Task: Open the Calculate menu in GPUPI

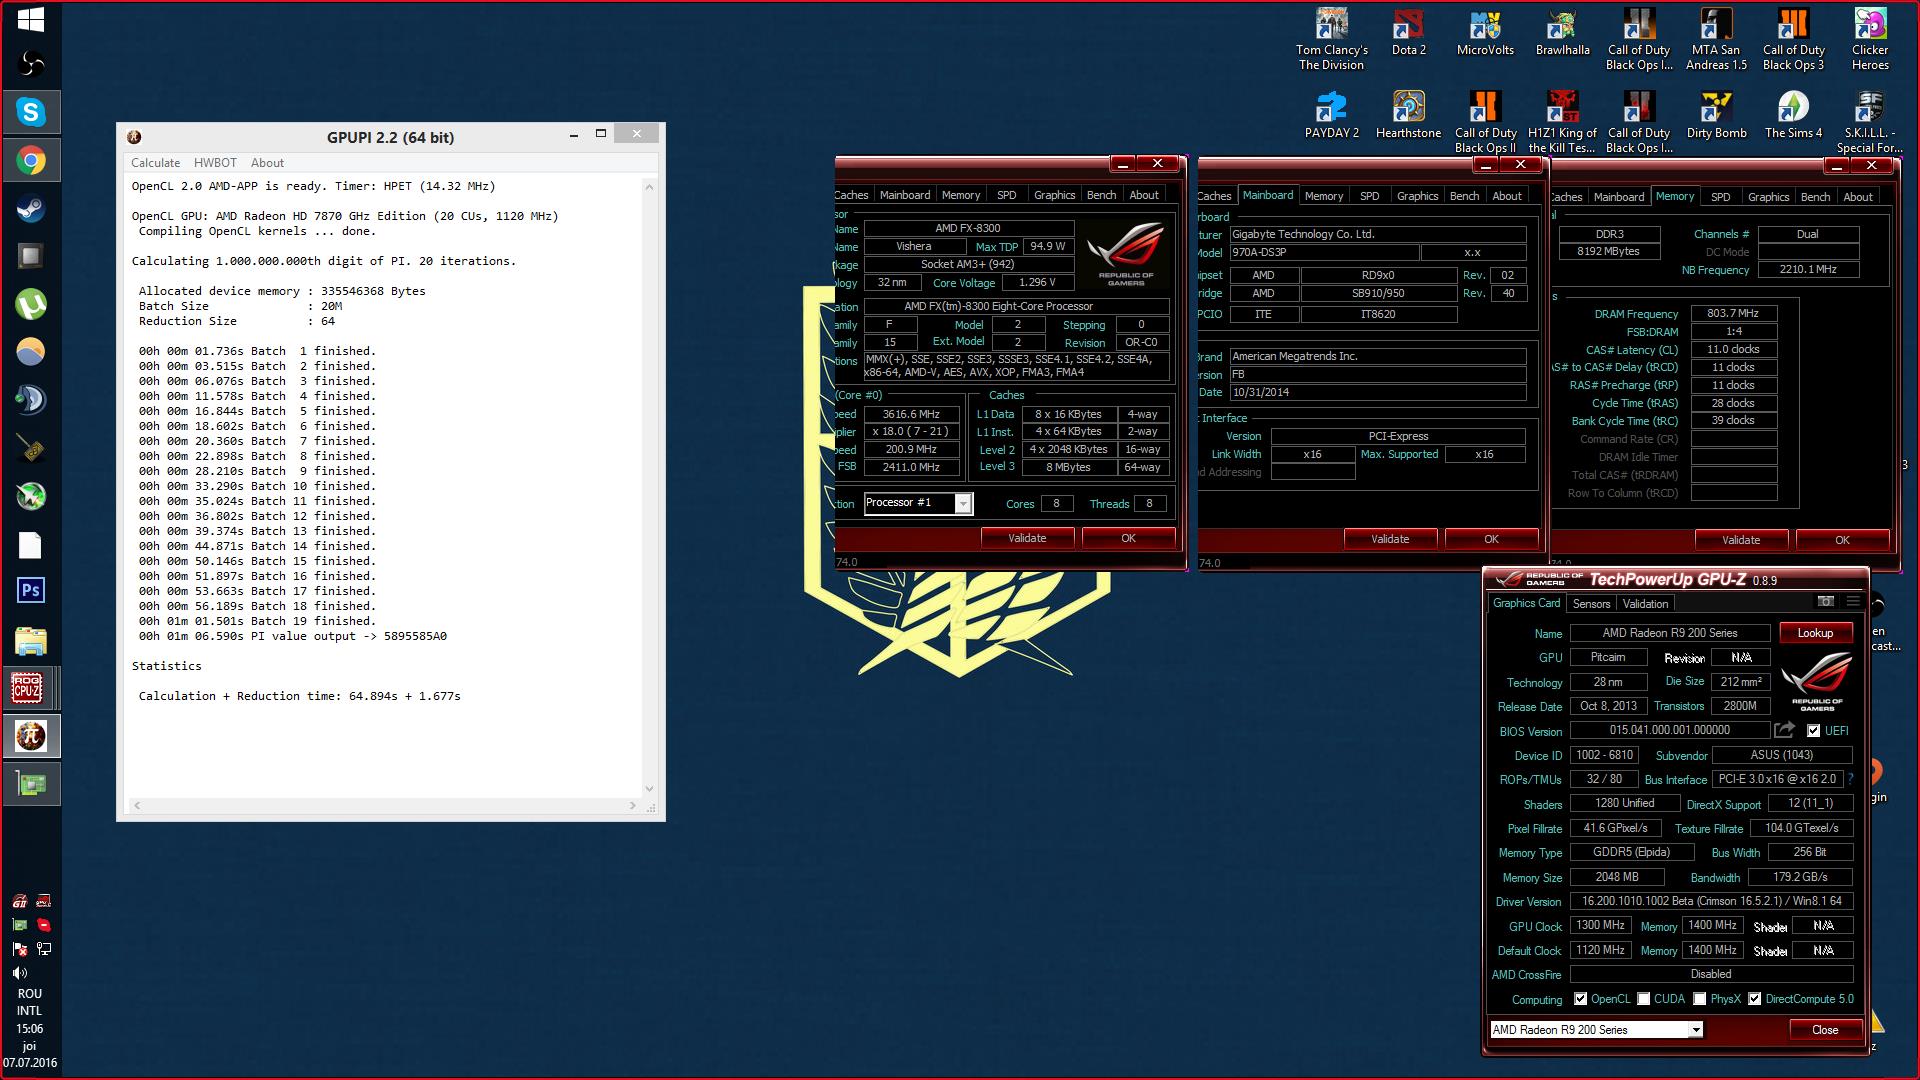Action: click(x=155, y=163)
